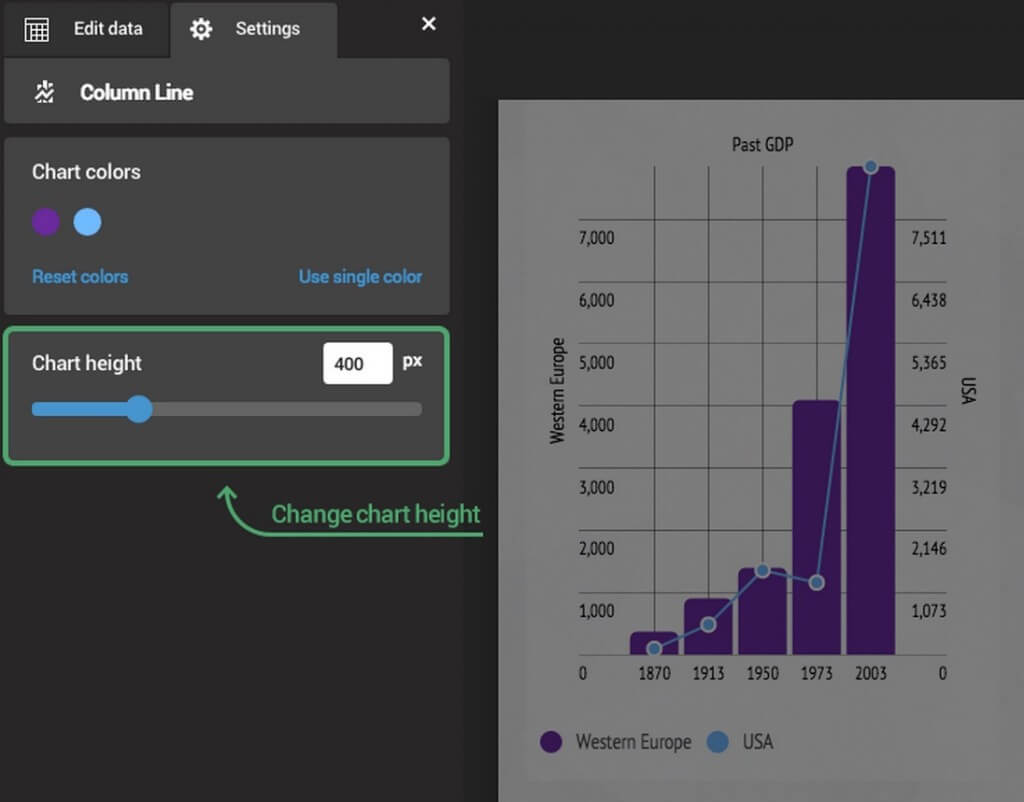This screenshot has width=1024, height=802.
Task: Click the gear icon on Settings tab
Action: 201,29
